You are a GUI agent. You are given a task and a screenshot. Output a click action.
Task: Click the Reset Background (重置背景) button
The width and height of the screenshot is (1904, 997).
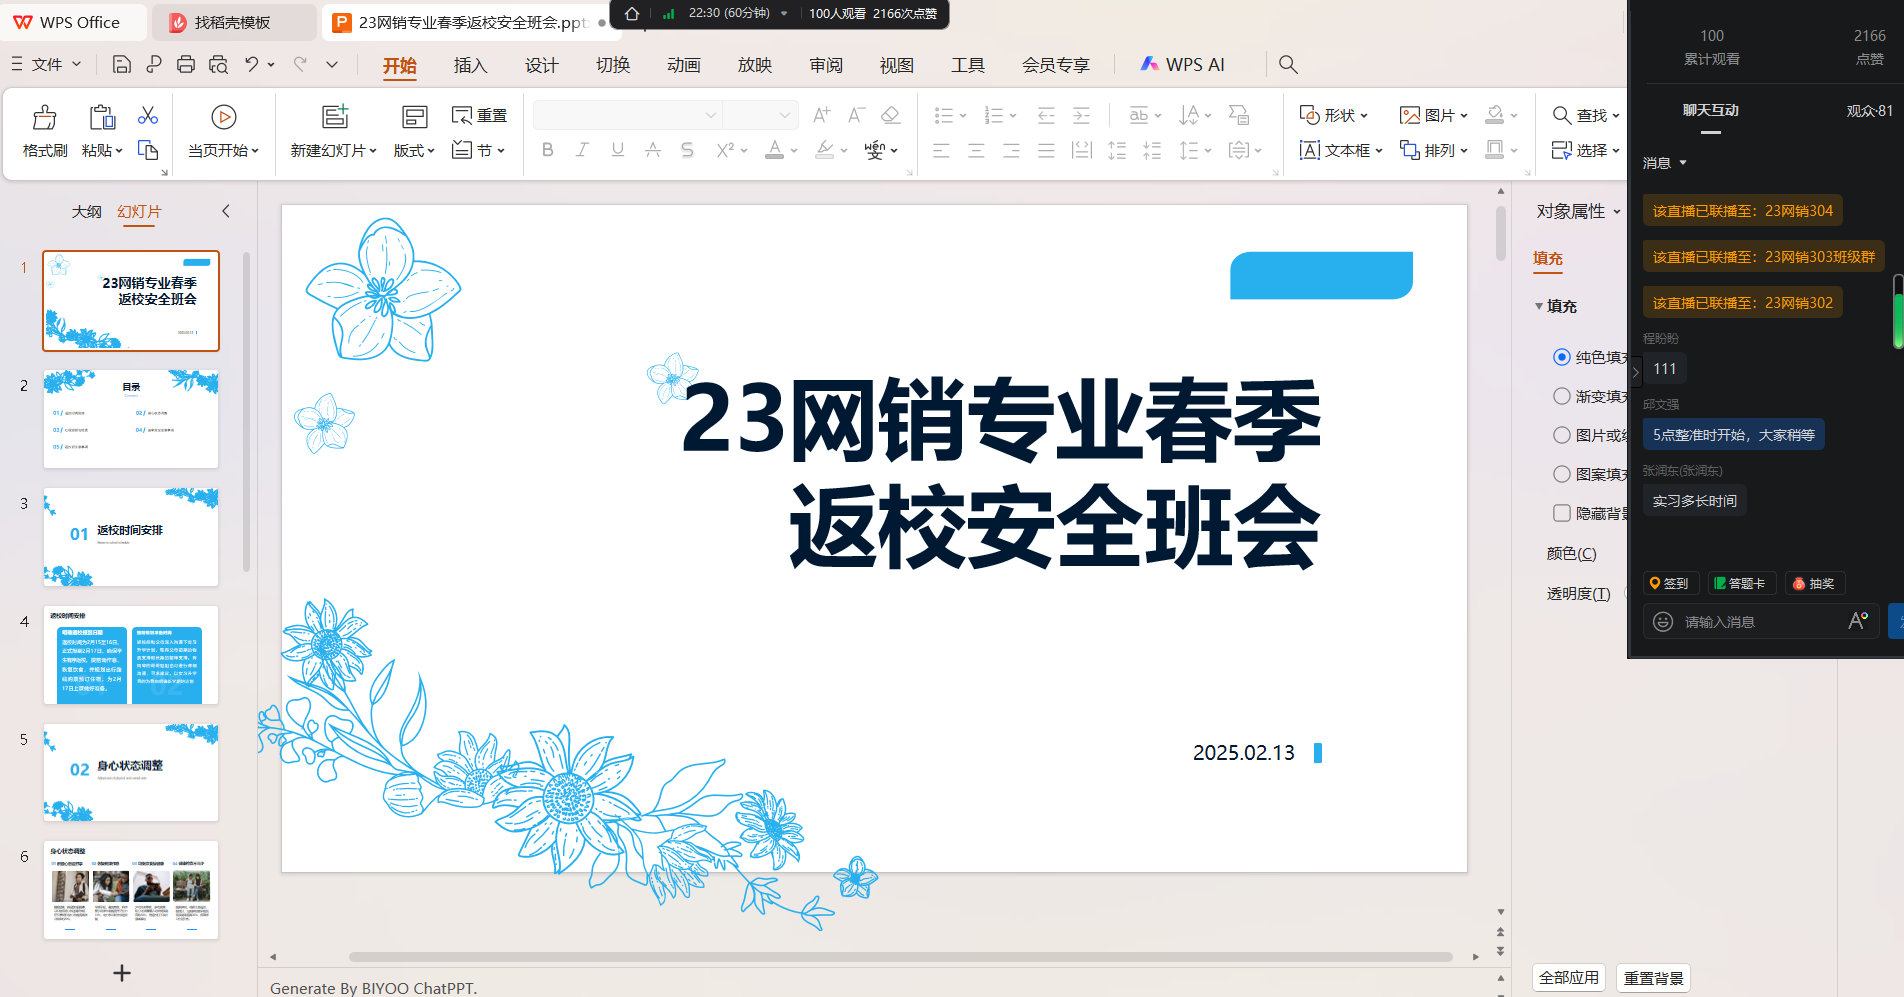[x=1653, y=977]
